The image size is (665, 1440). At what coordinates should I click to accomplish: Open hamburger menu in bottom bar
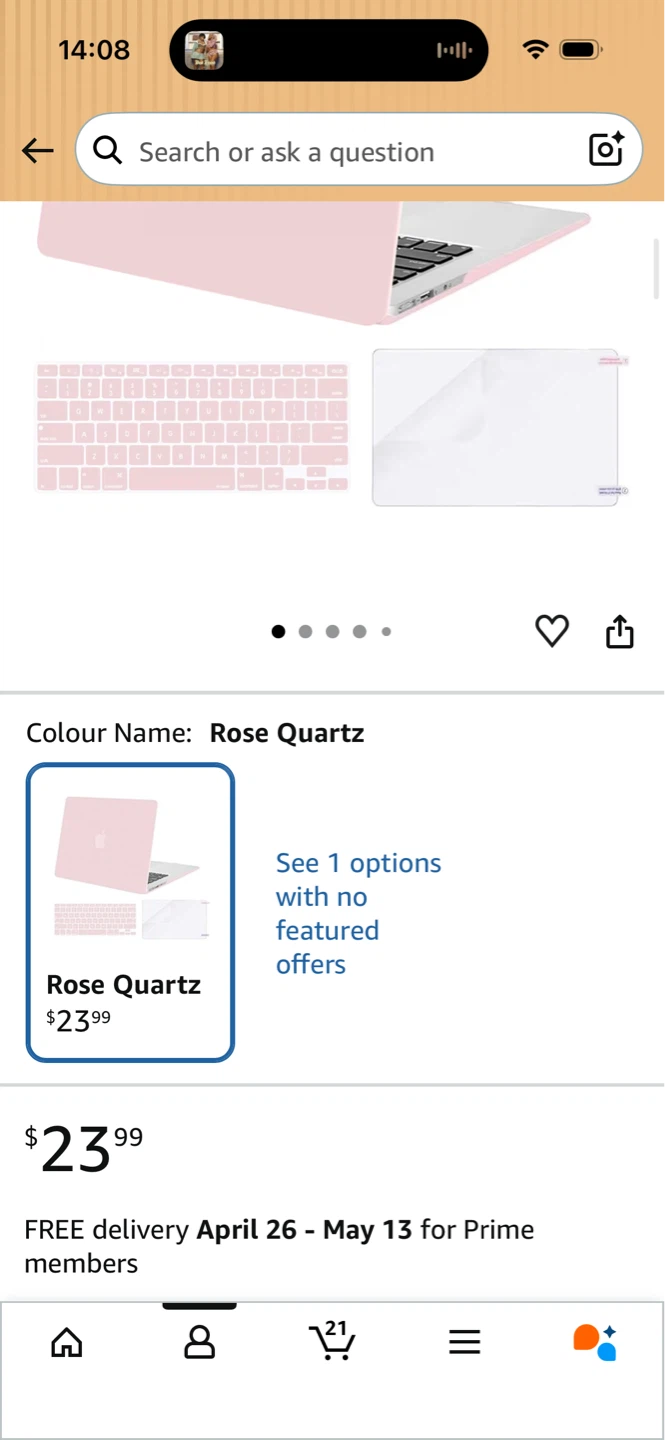point(465,1342)
